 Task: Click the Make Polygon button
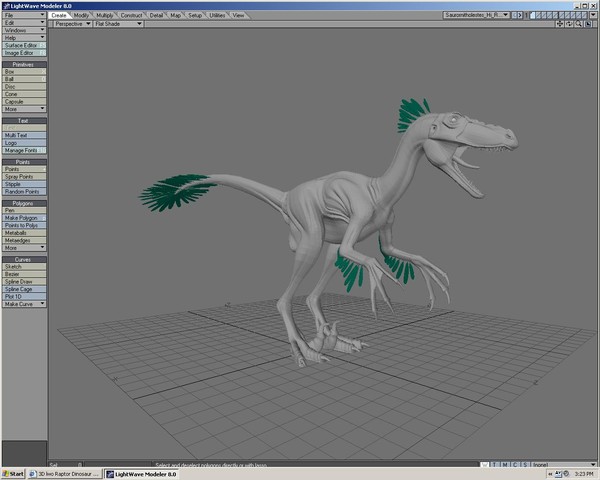click(24, 218)
